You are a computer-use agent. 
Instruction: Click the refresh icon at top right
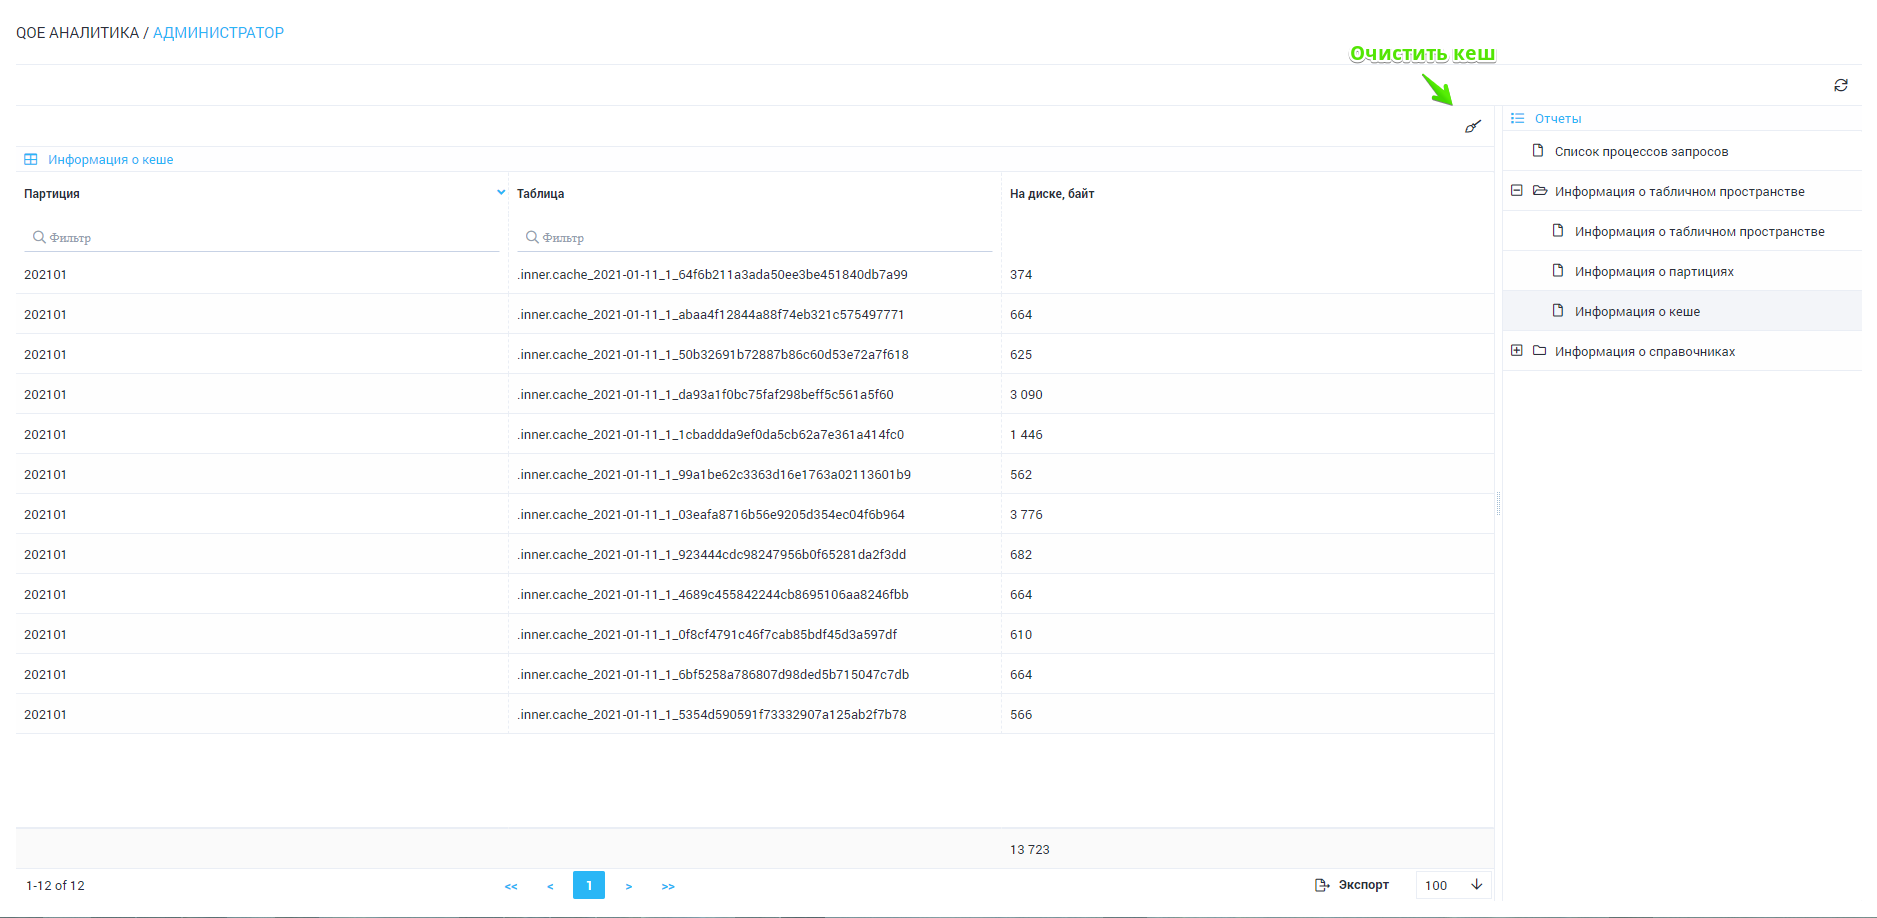[x=1840, y=86]
